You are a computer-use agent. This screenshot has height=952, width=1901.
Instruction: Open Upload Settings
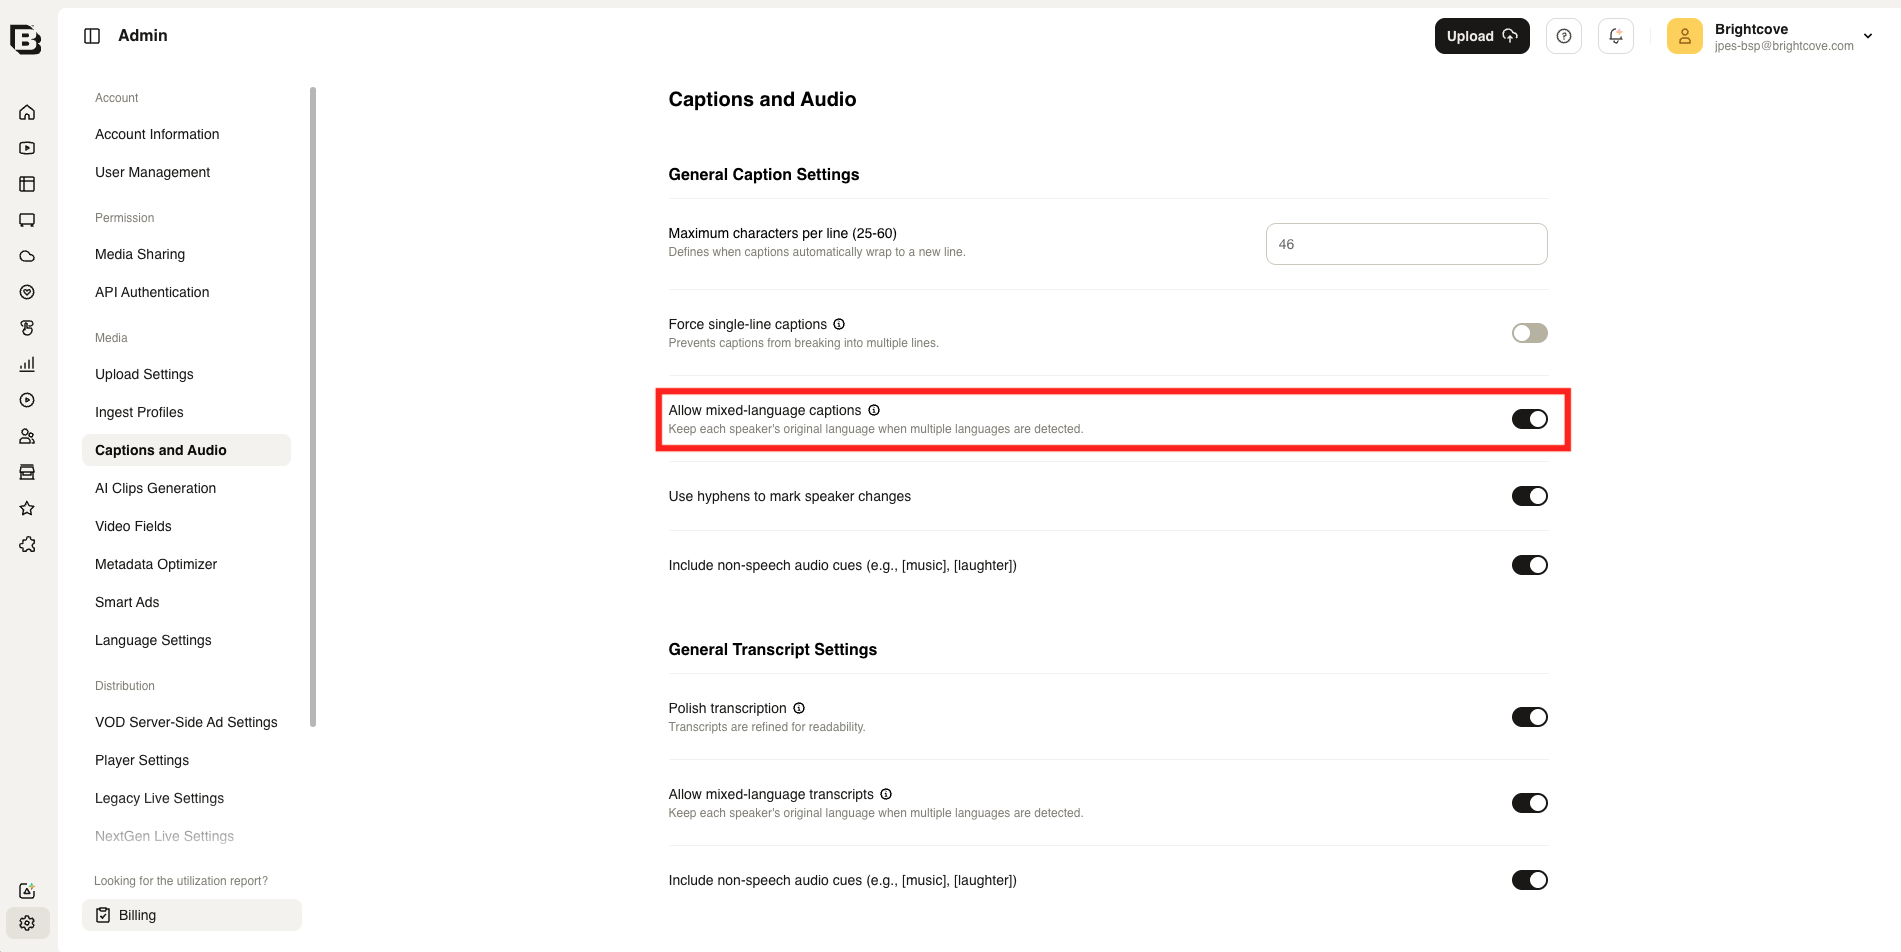[144, 374]
